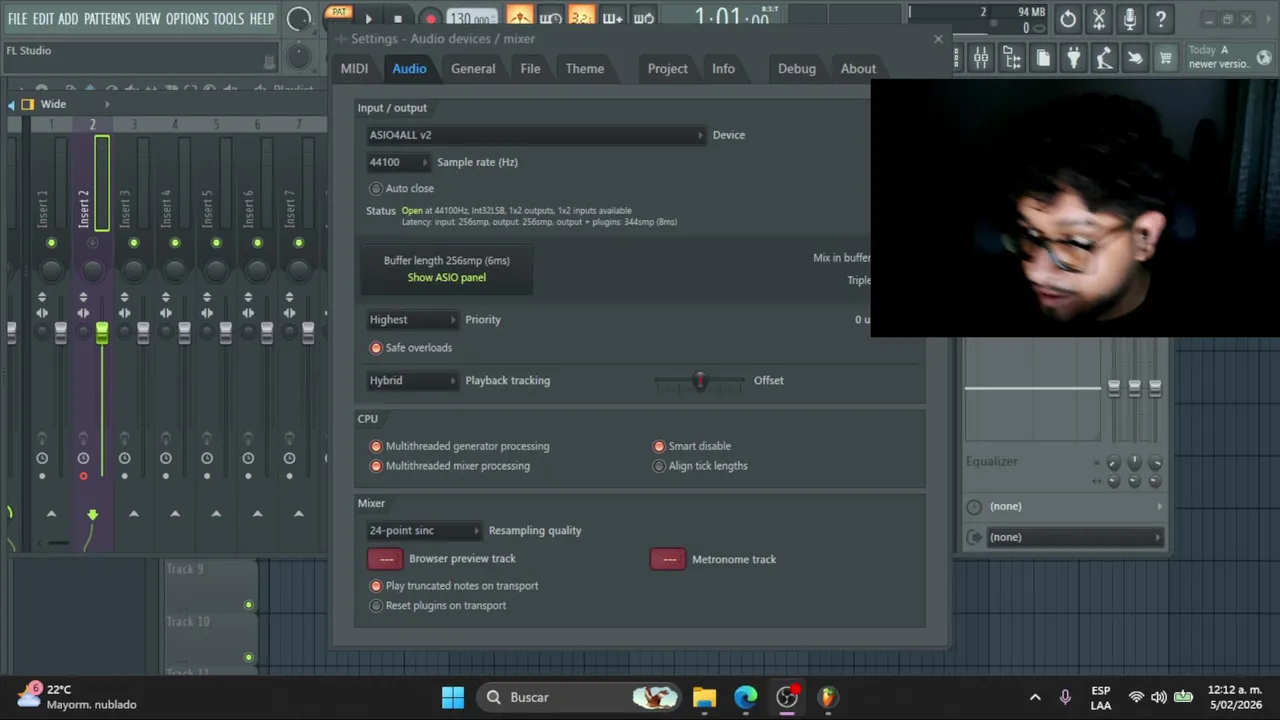Image resolution: width=1280 pixels, height=720 pixels.
Task: Open the tempo tapper icon
Action: click(1104, 59)
